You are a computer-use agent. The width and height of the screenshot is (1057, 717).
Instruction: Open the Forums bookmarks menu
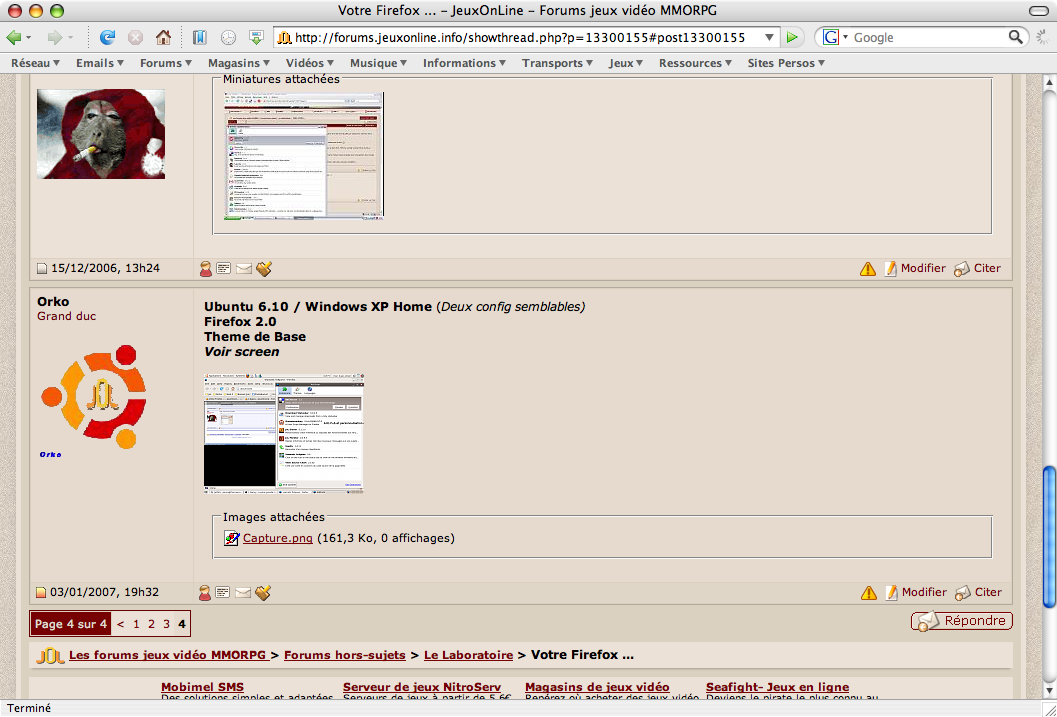point(166,63)
